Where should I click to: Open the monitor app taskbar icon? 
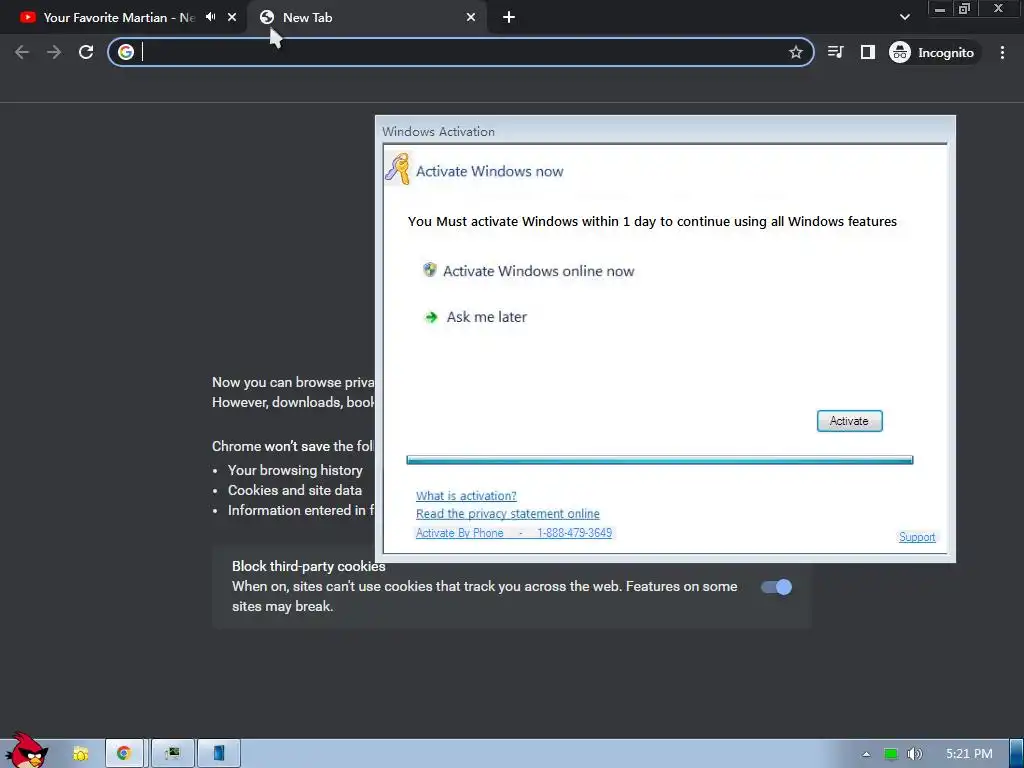pyautogui.click(x=172, y=754)
